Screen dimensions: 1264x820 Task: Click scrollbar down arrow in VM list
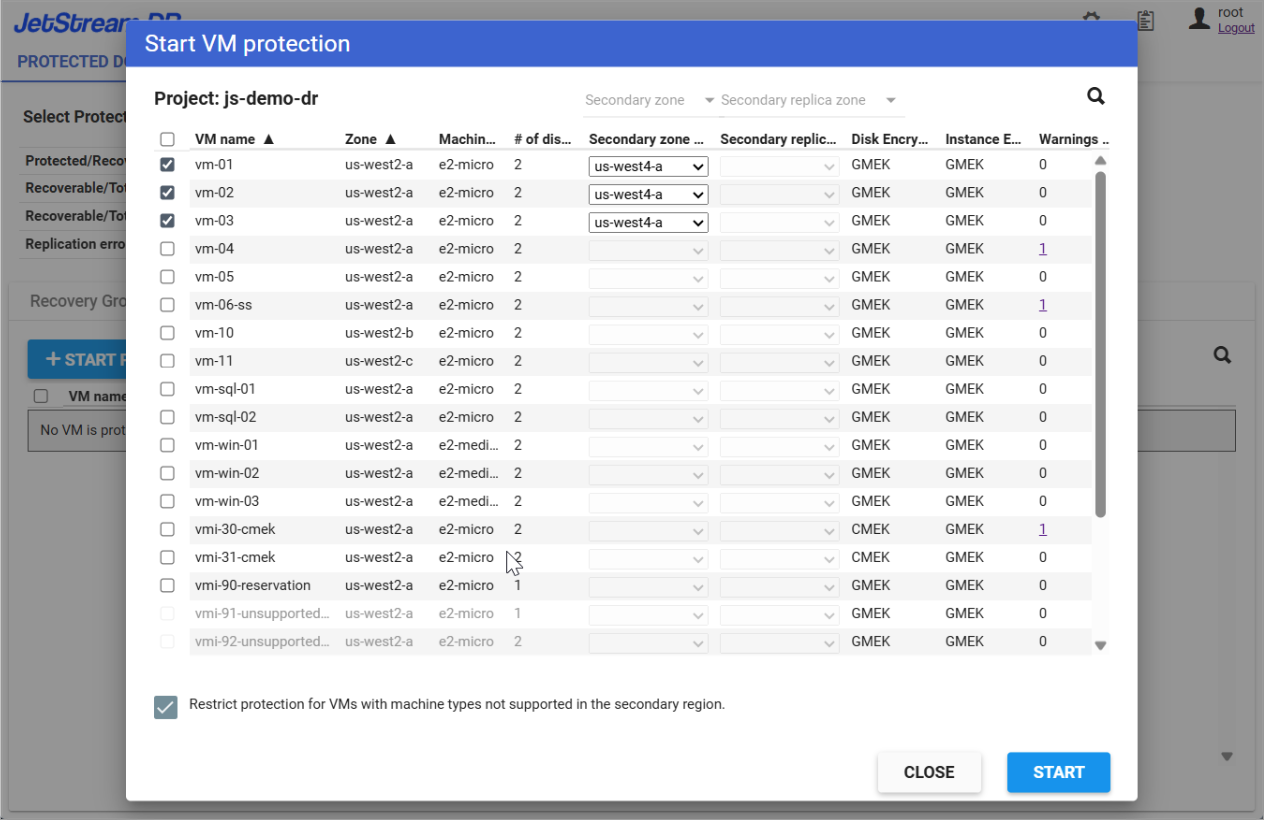(x=1101, y=646)
